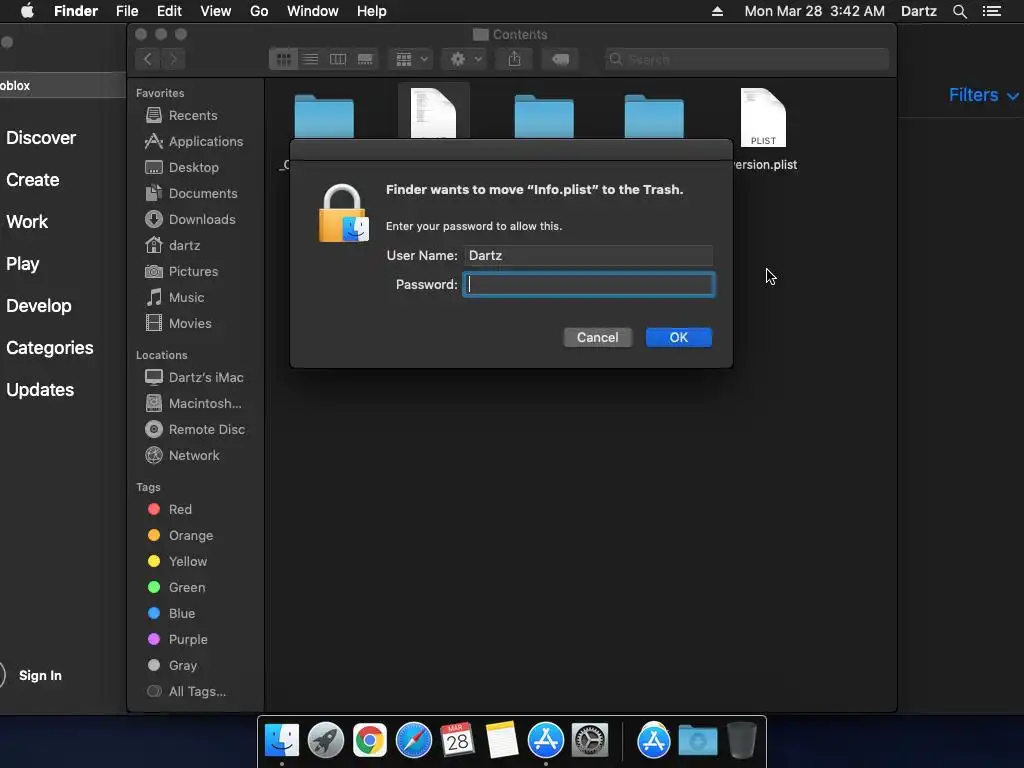The width and height of the screenshot is (1024, 768).
Task: Open the Go menu
Action: [259, 11]
